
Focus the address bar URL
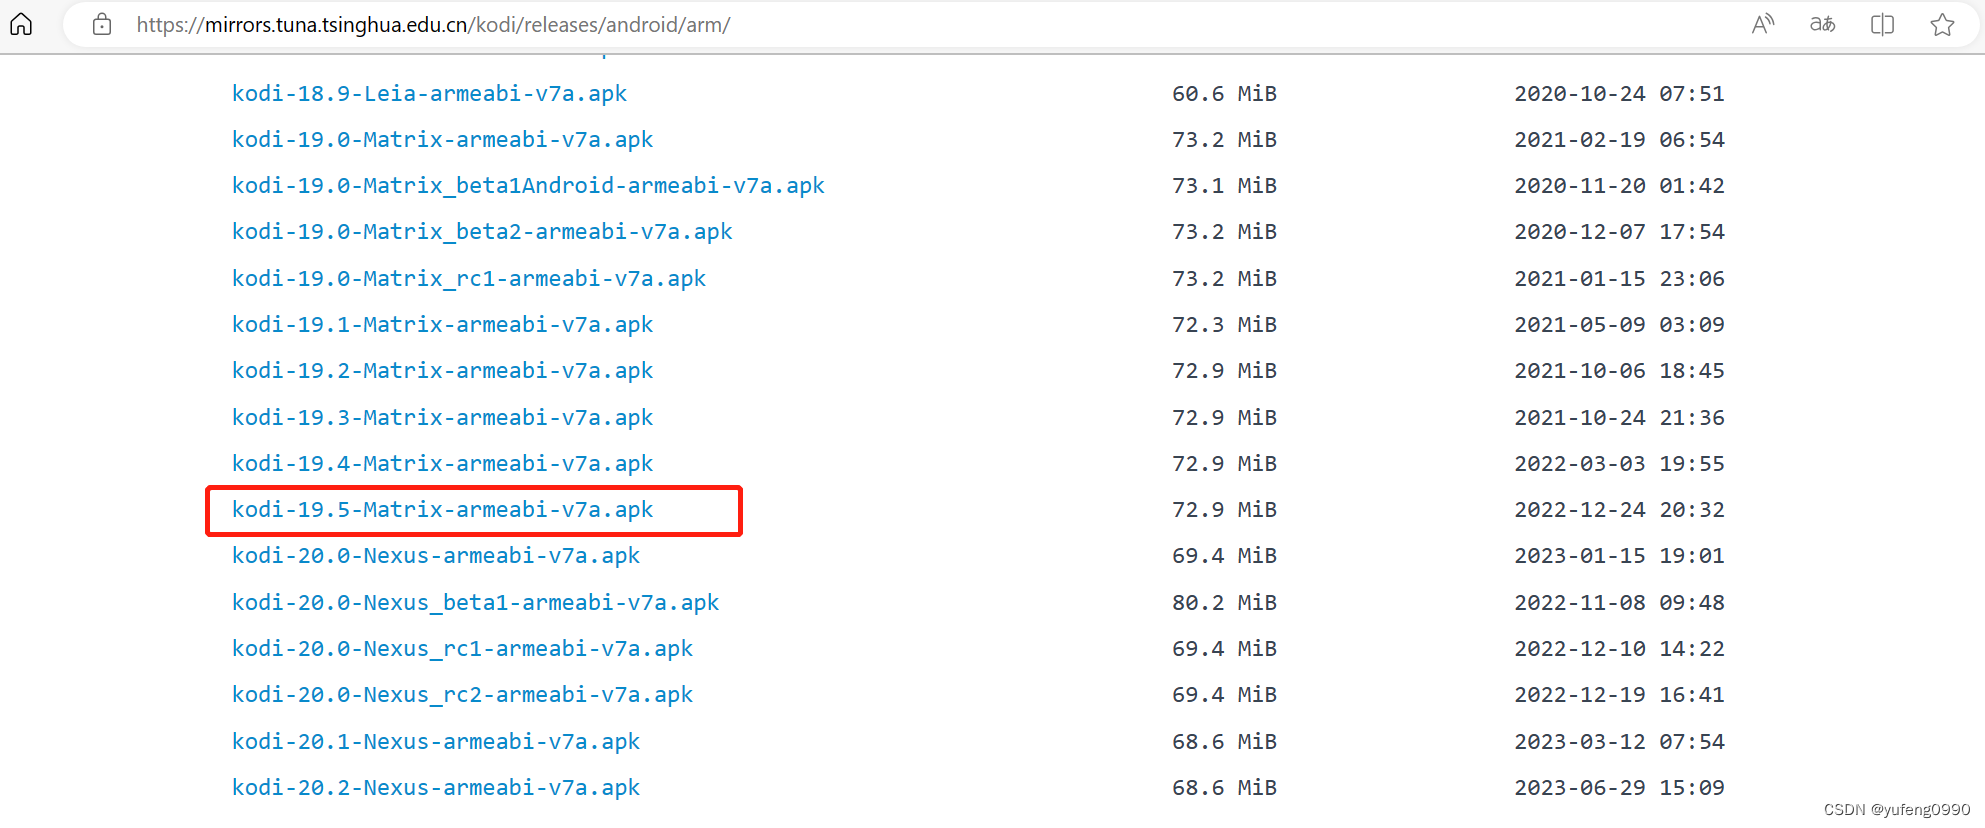click(433, 24)
